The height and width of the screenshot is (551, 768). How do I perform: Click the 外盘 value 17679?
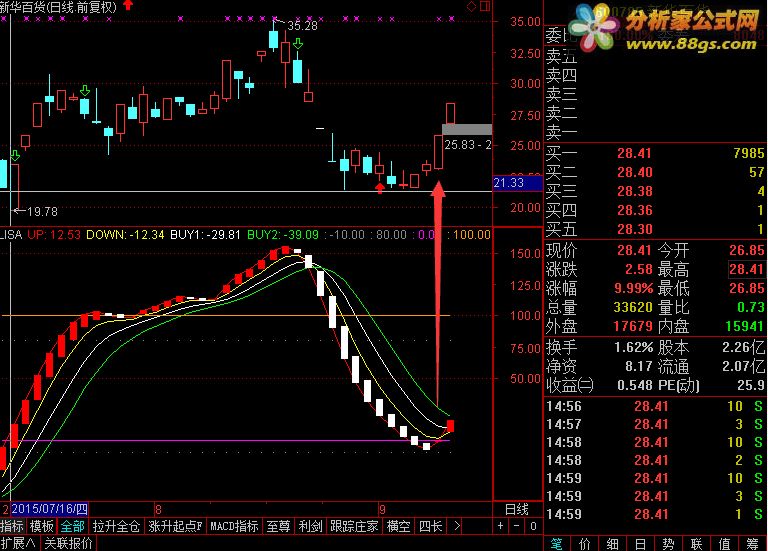(633, 326)
